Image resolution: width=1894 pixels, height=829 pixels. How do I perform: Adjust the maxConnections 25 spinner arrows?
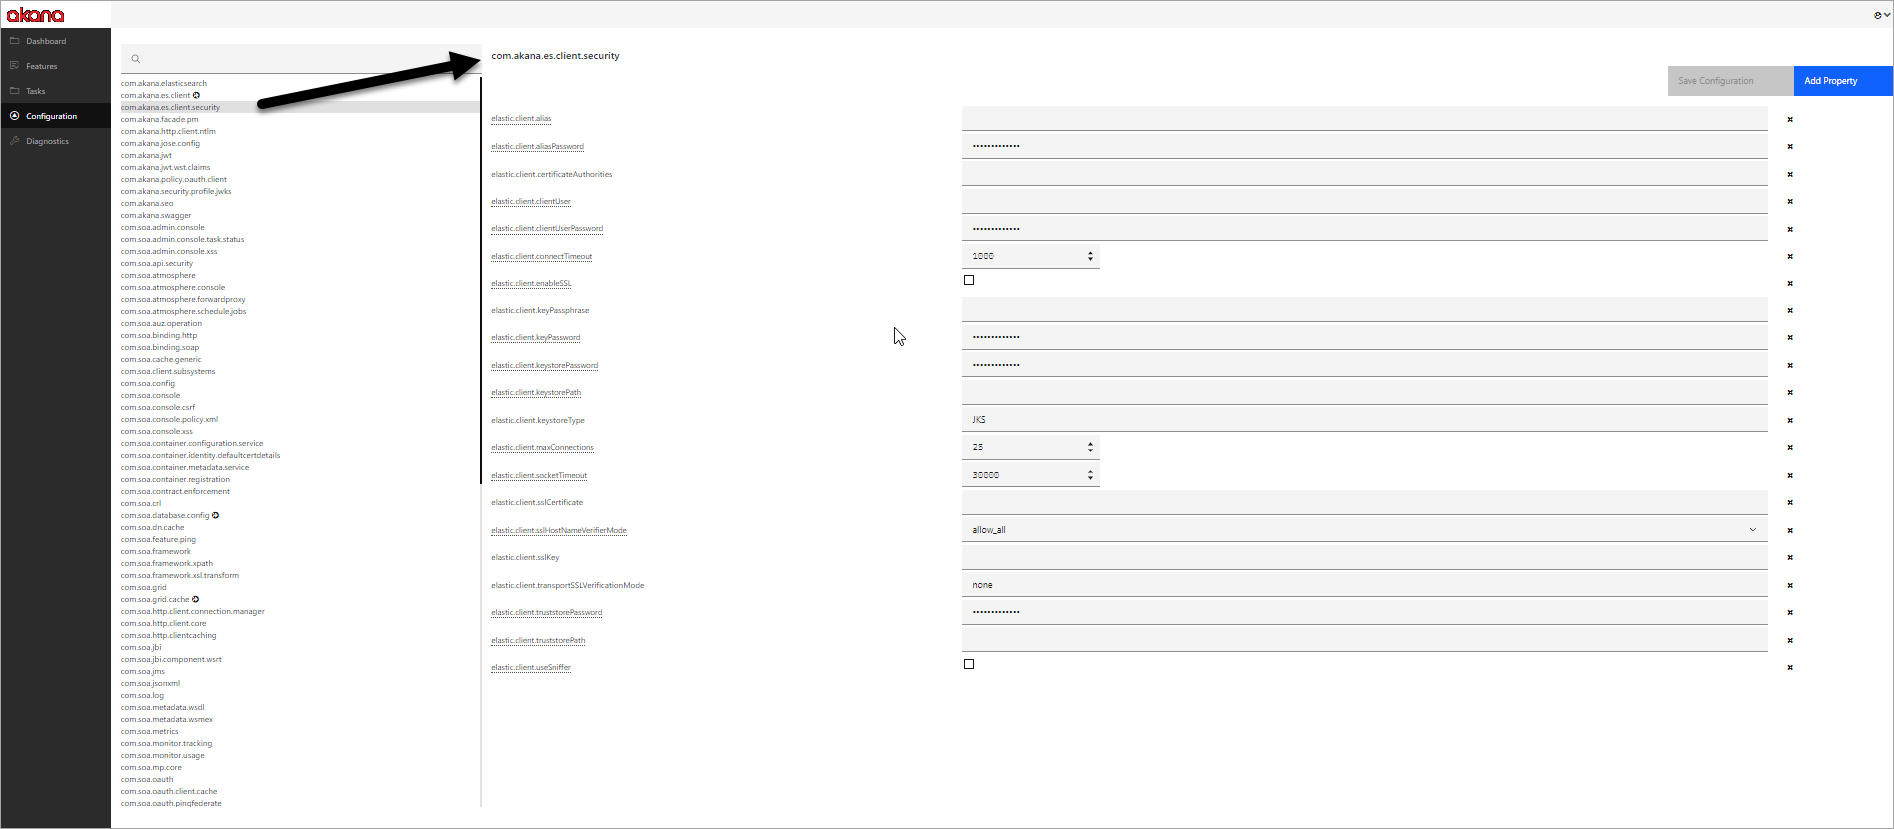coord(1090,447)
